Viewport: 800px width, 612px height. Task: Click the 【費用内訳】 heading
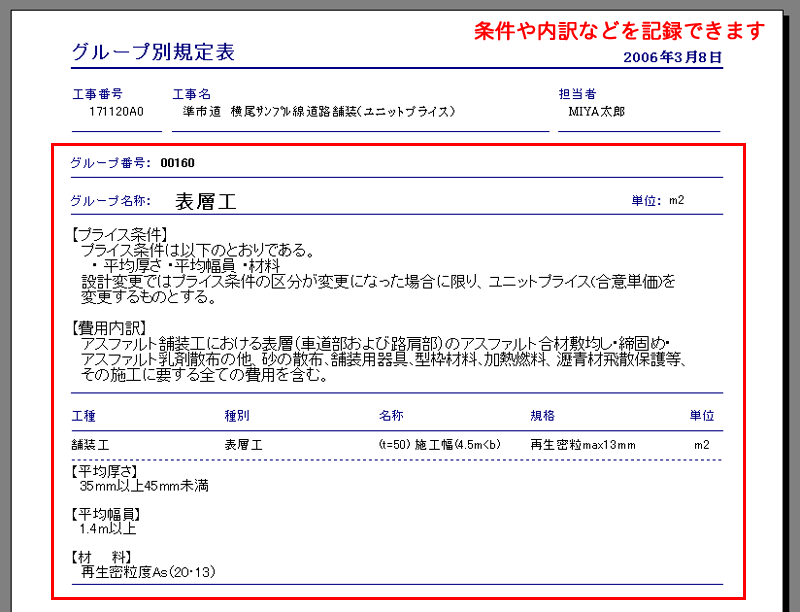(x=109, y=328)
